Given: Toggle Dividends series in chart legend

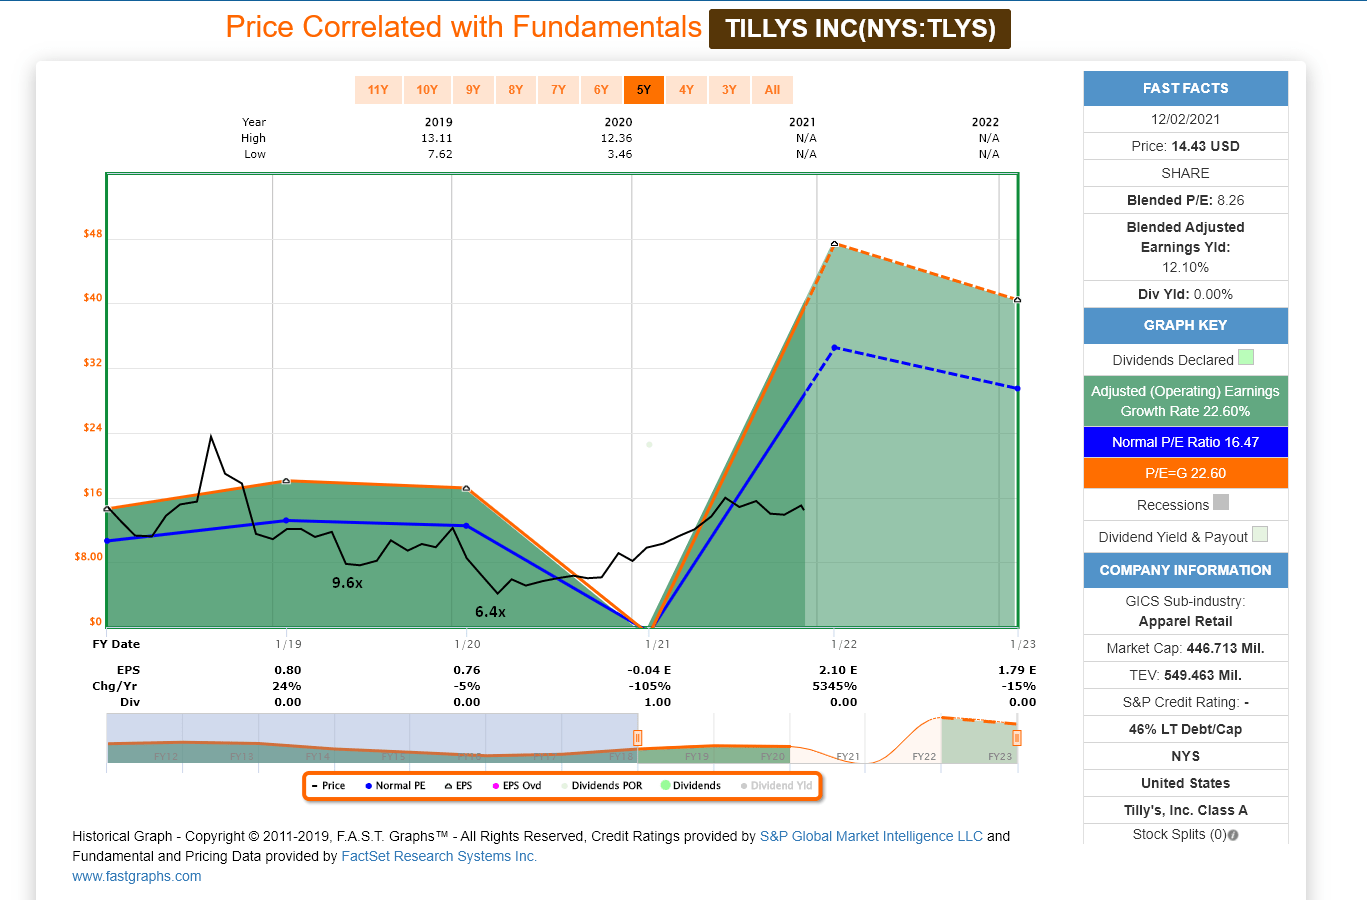Looking at the screenshot, I should (690, 786).
